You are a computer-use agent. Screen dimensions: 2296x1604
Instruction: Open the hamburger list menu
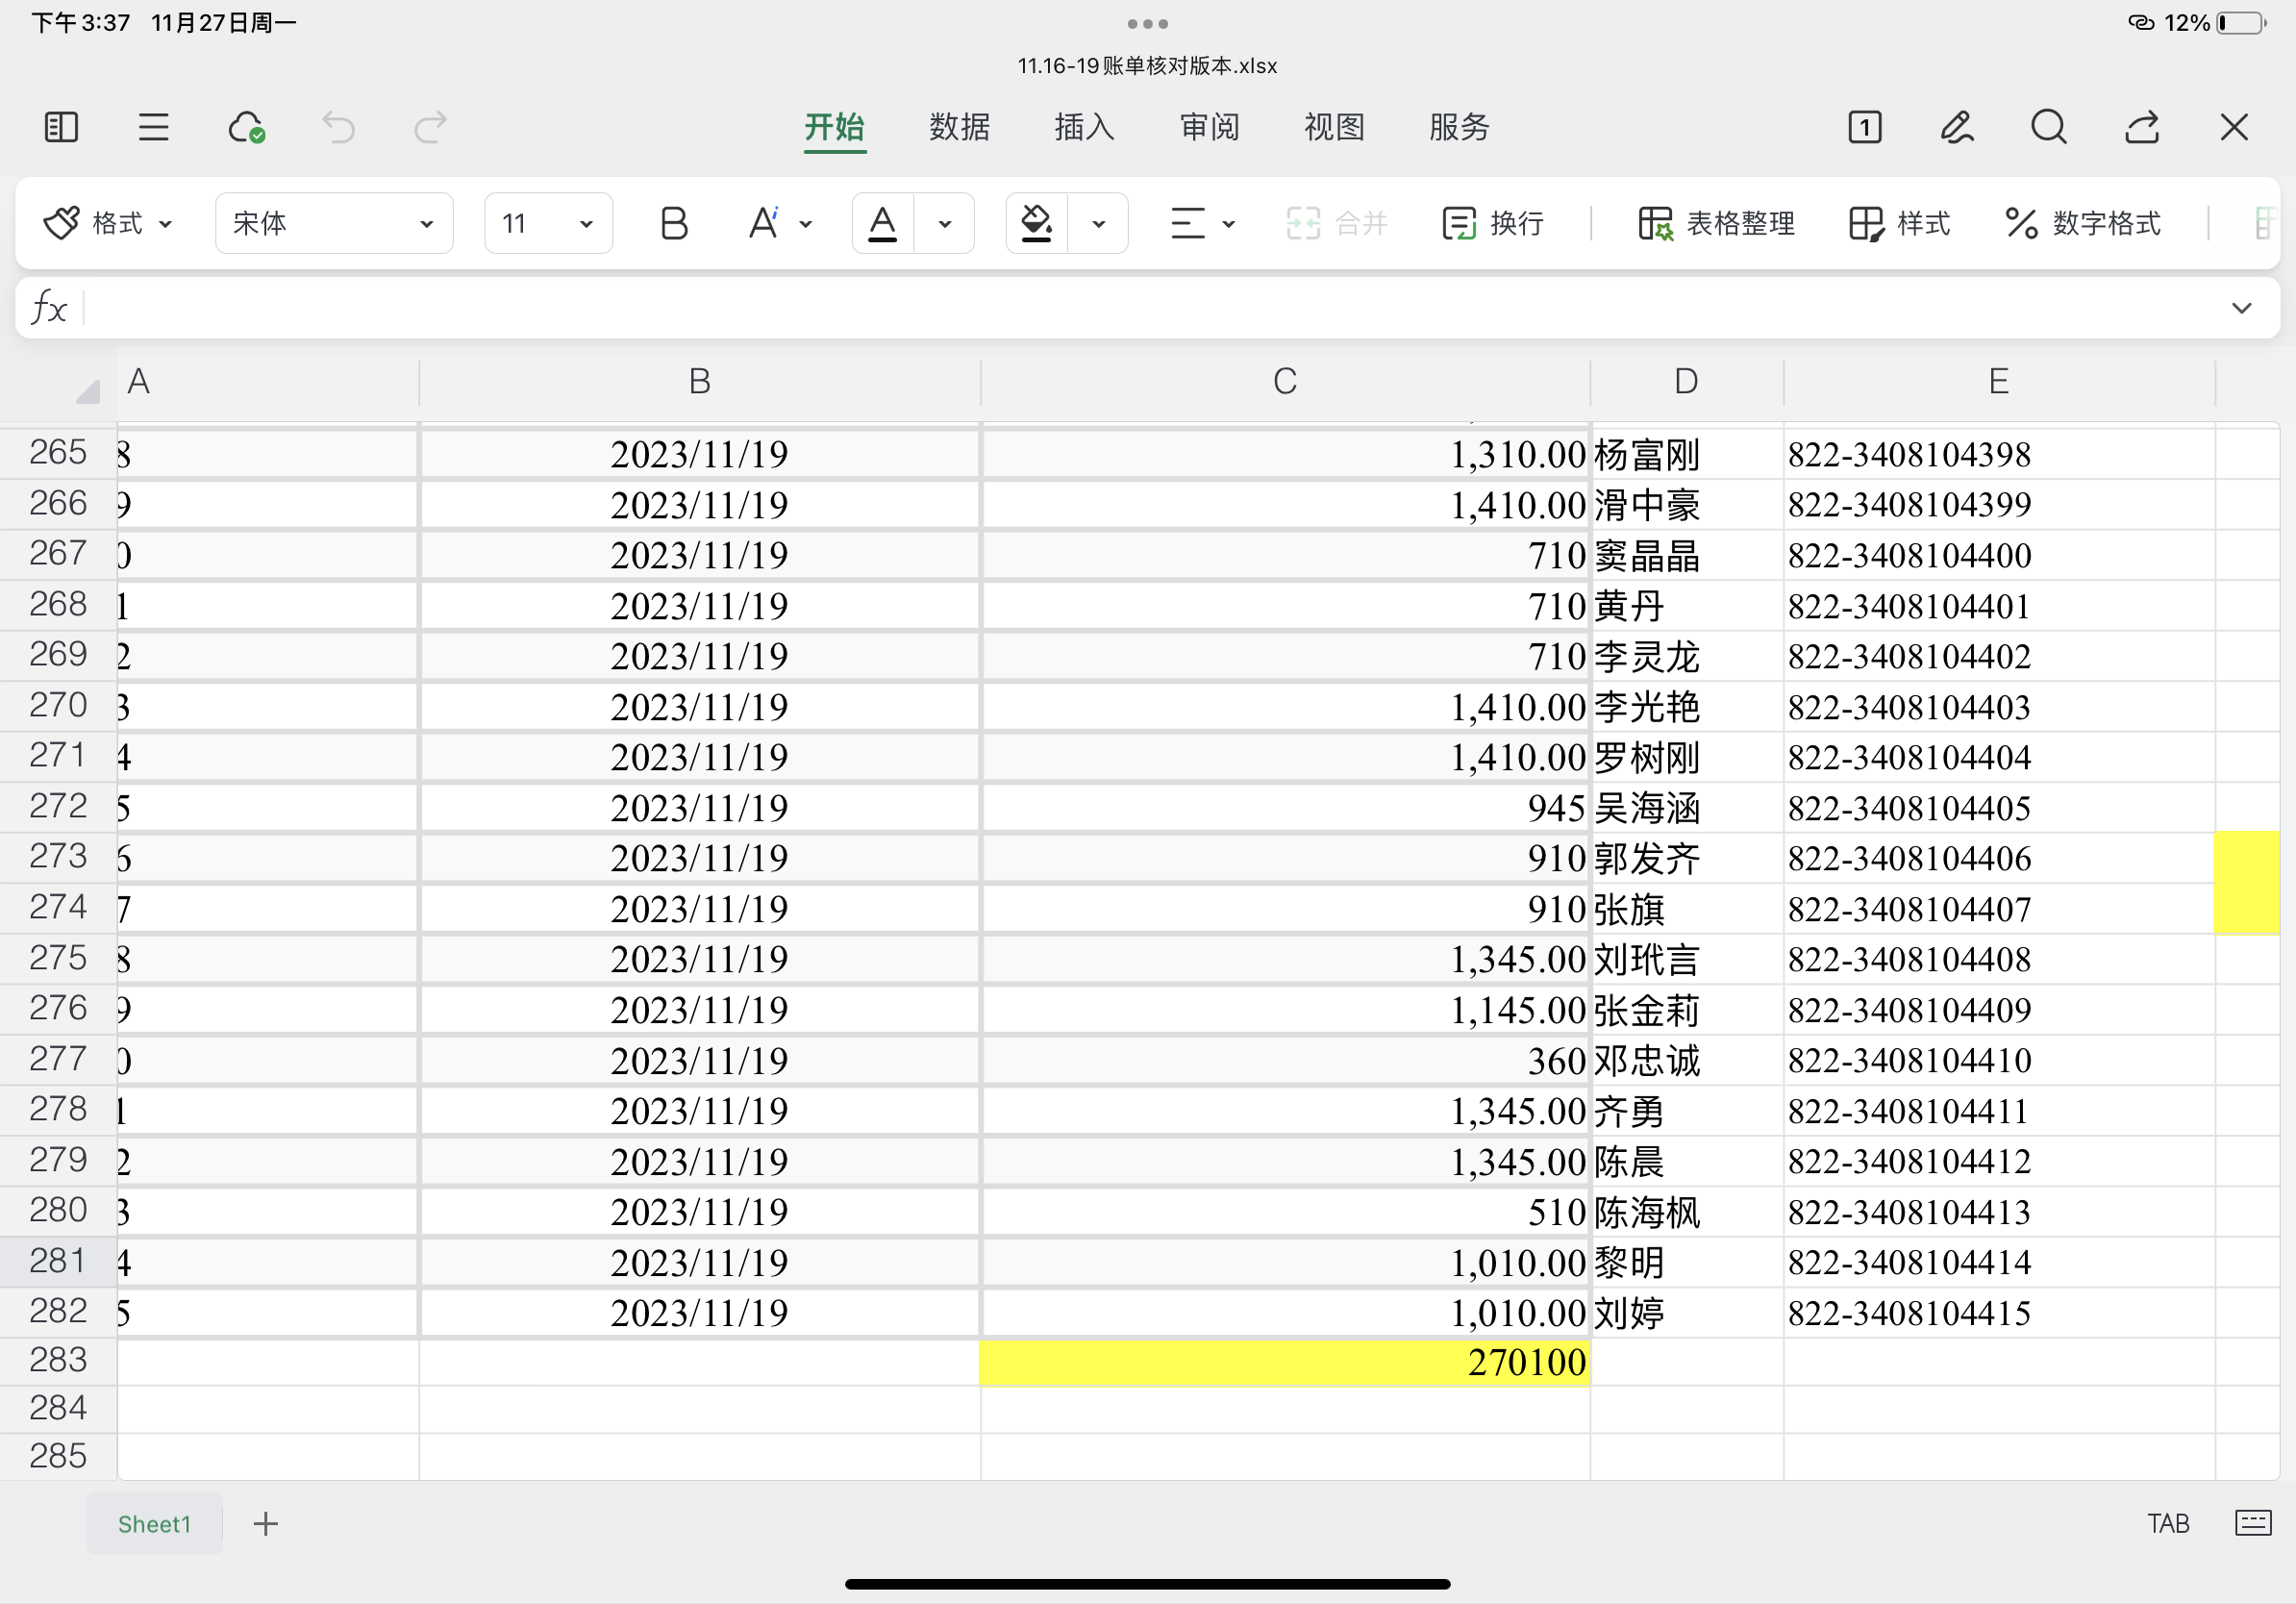(153, 127)
